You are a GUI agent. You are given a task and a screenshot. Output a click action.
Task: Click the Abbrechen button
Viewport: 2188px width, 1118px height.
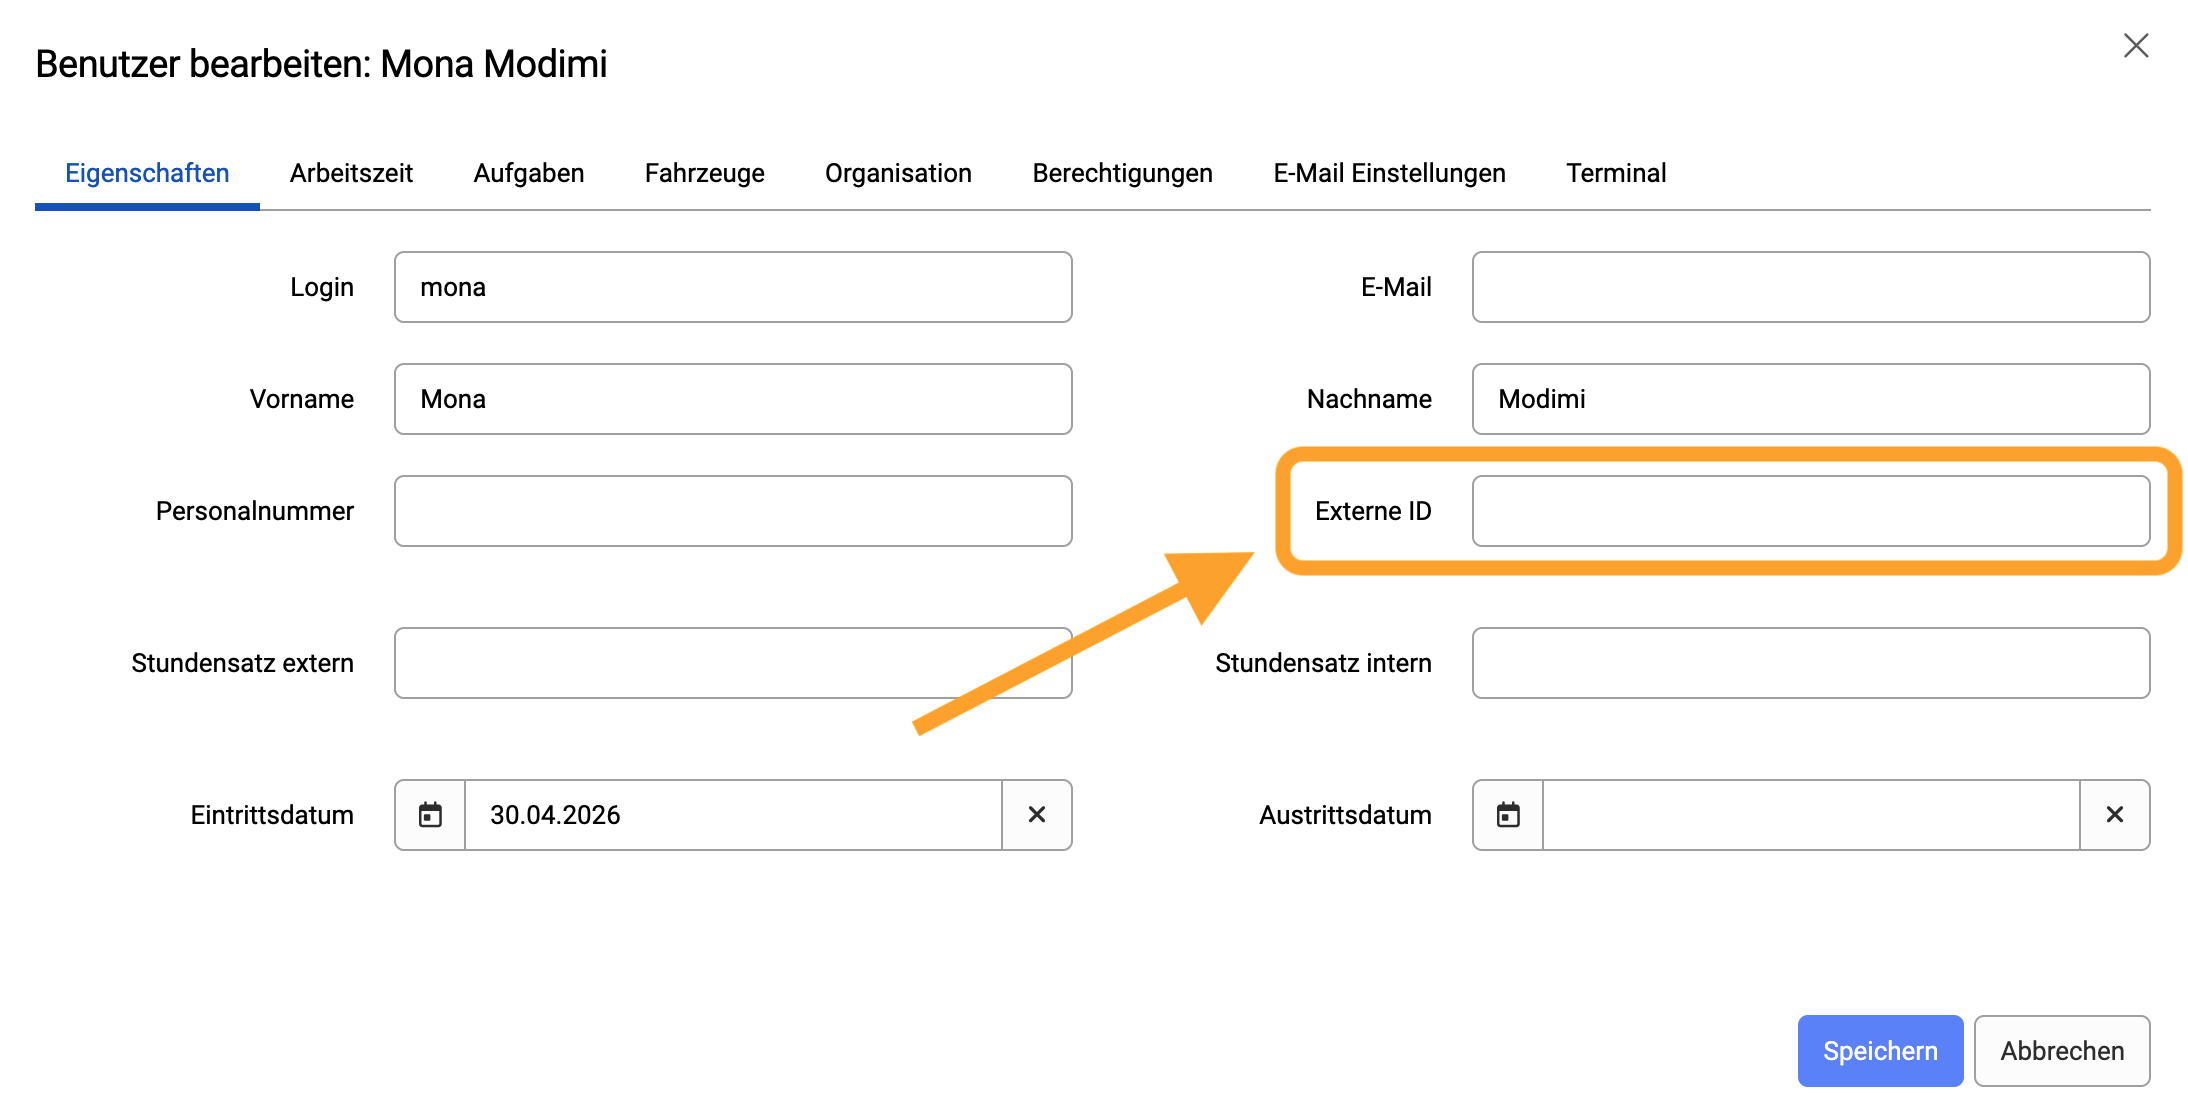pos(2062,1051)
